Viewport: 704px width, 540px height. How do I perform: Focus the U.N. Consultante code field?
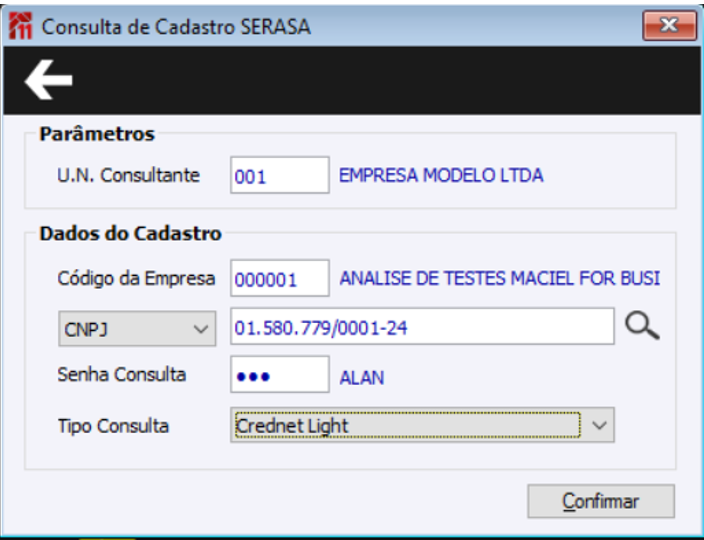pos(279,176)
